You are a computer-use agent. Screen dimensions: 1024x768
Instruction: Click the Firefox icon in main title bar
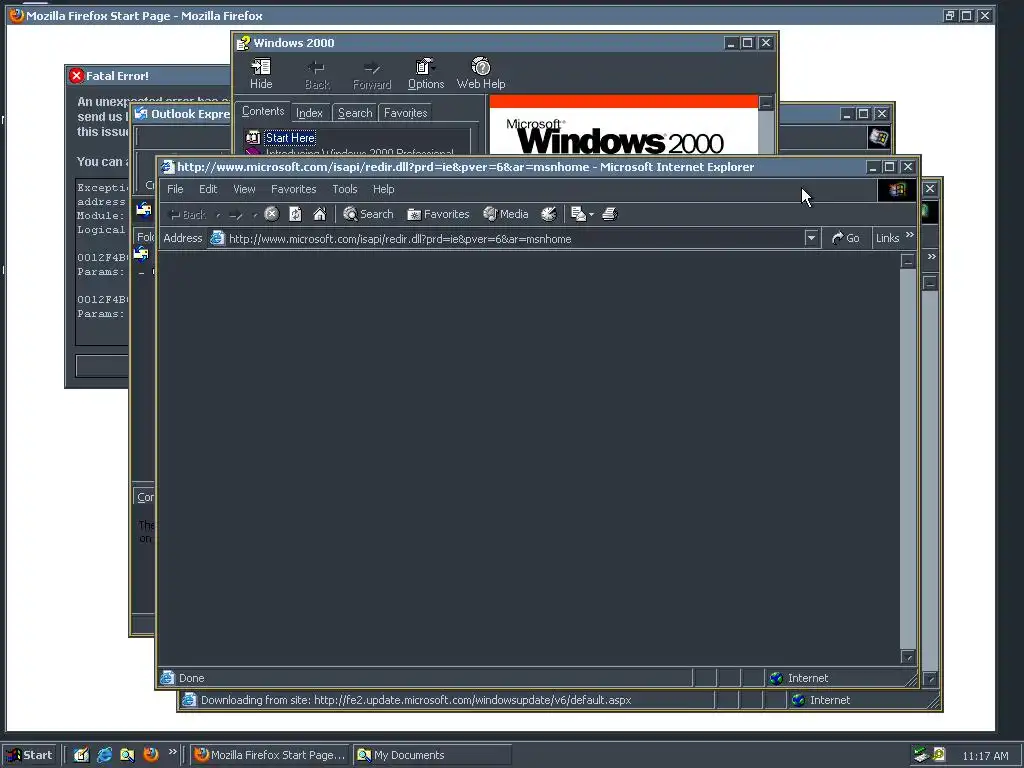[x=16, y=15]
